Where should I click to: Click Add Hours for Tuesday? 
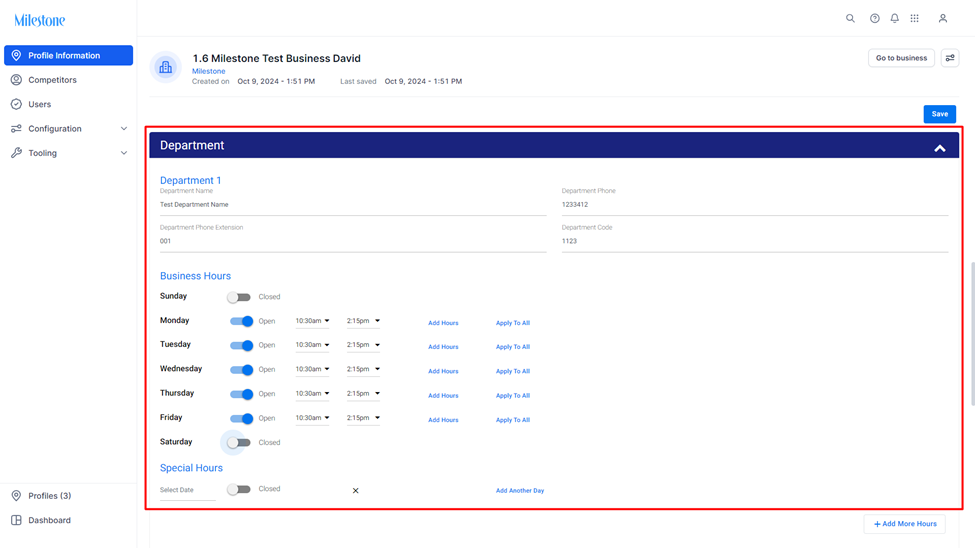pyautogui.click(x=443, y=347)
